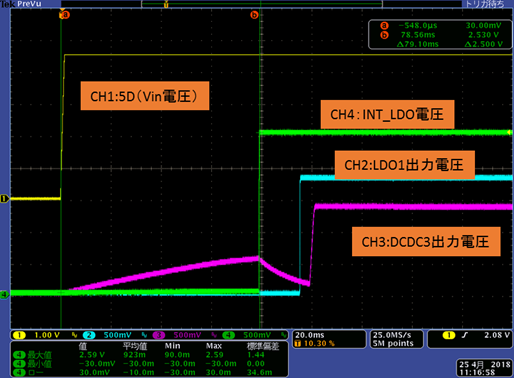The width and height of the screenshot is (514, 378).
Task: Click the 最大値 measurement row
Action: click(x=149, y=355)
